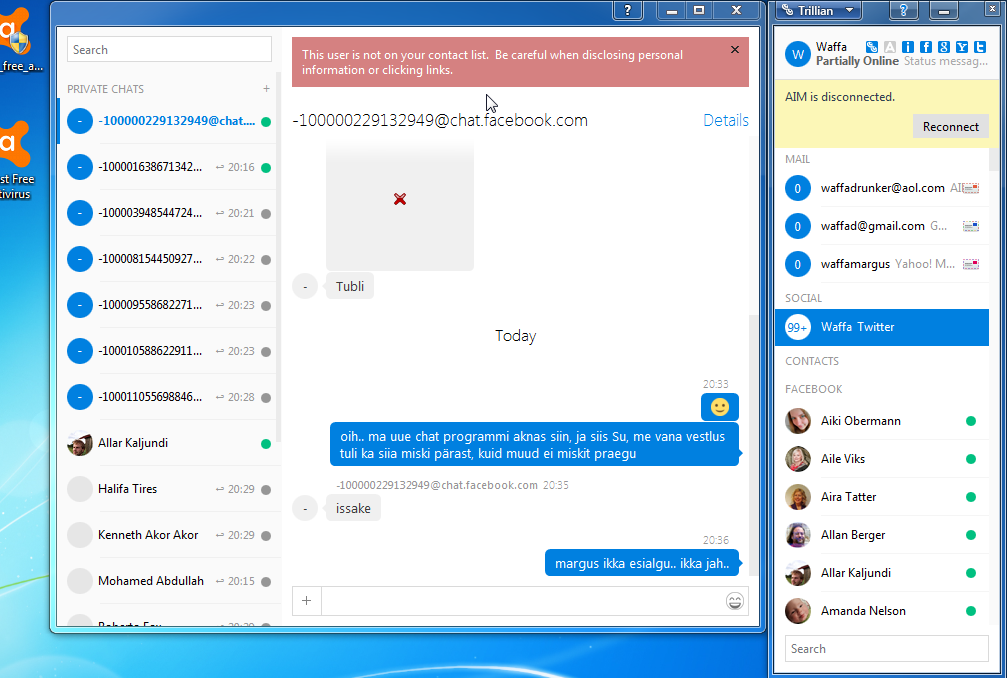Select Aira Tatter in the Facebook contacts

[882, 497]
